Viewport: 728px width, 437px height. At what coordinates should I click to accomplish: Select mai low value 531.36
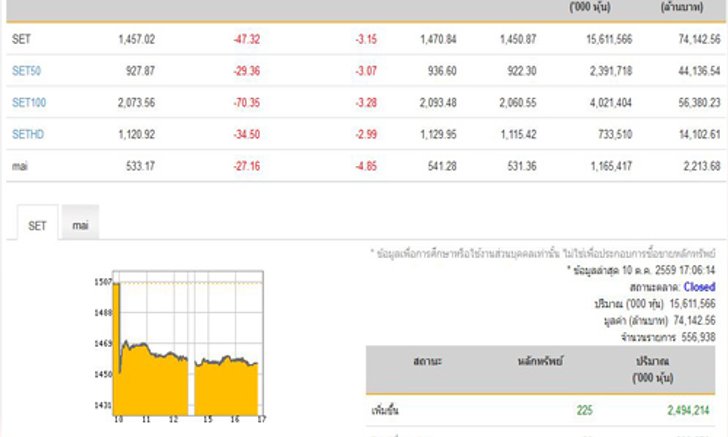point(522,166)
